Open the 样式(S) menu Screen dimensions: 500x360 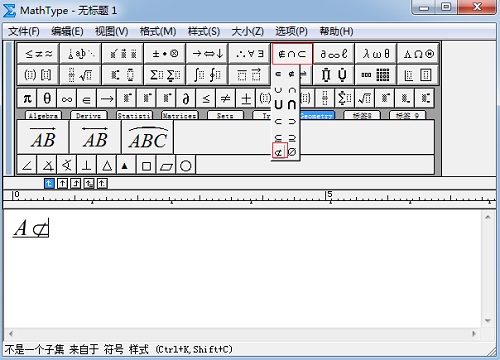click(203, 32)
